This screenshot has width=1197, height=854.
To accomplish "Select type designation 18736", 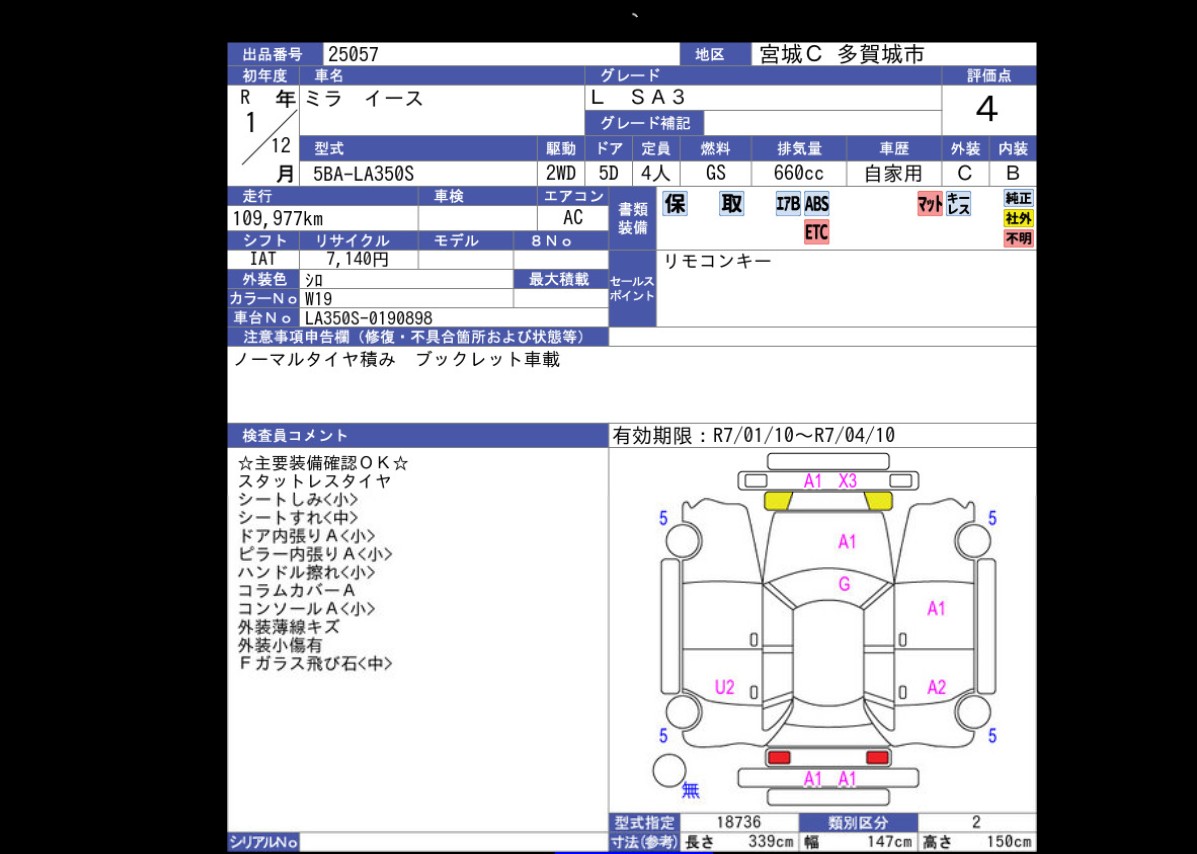I will point(738,823).
